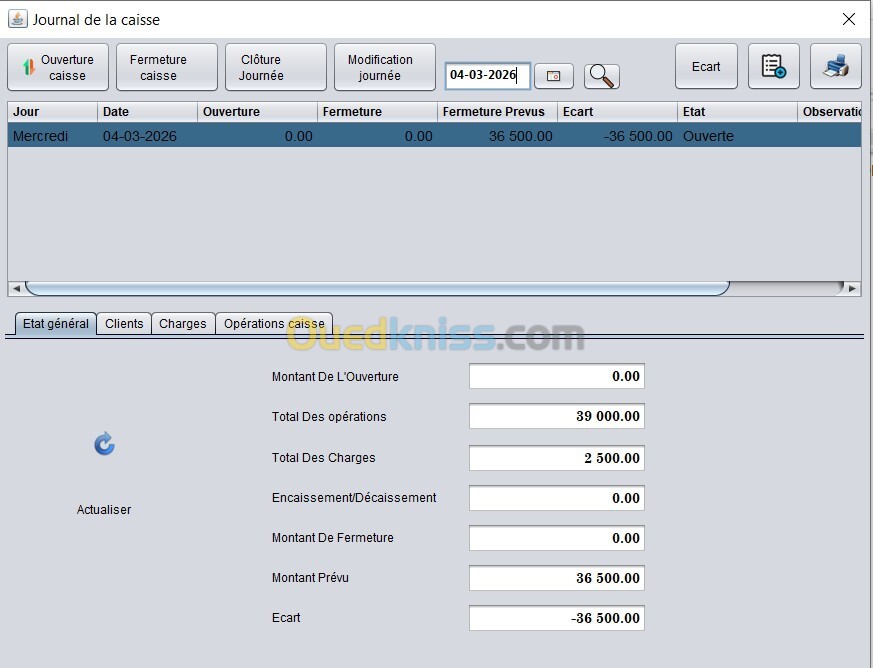Open the Opérations caisse tab

pyautogui.click(x=274, y=323)
